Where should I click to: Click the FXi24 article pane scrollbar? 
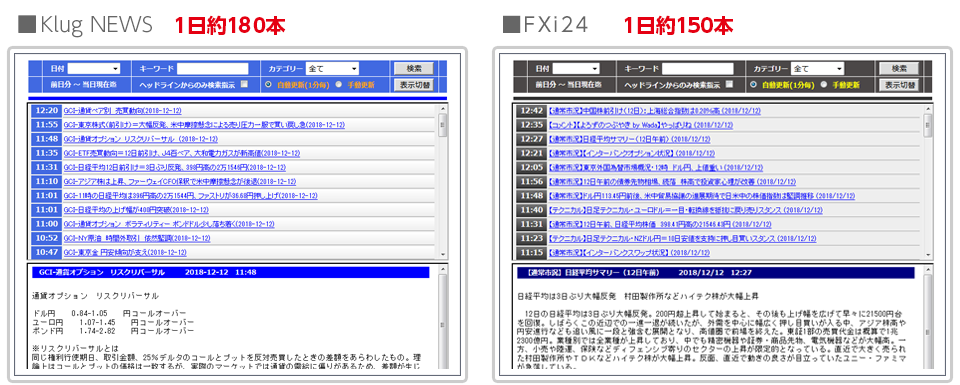[928, 317]
